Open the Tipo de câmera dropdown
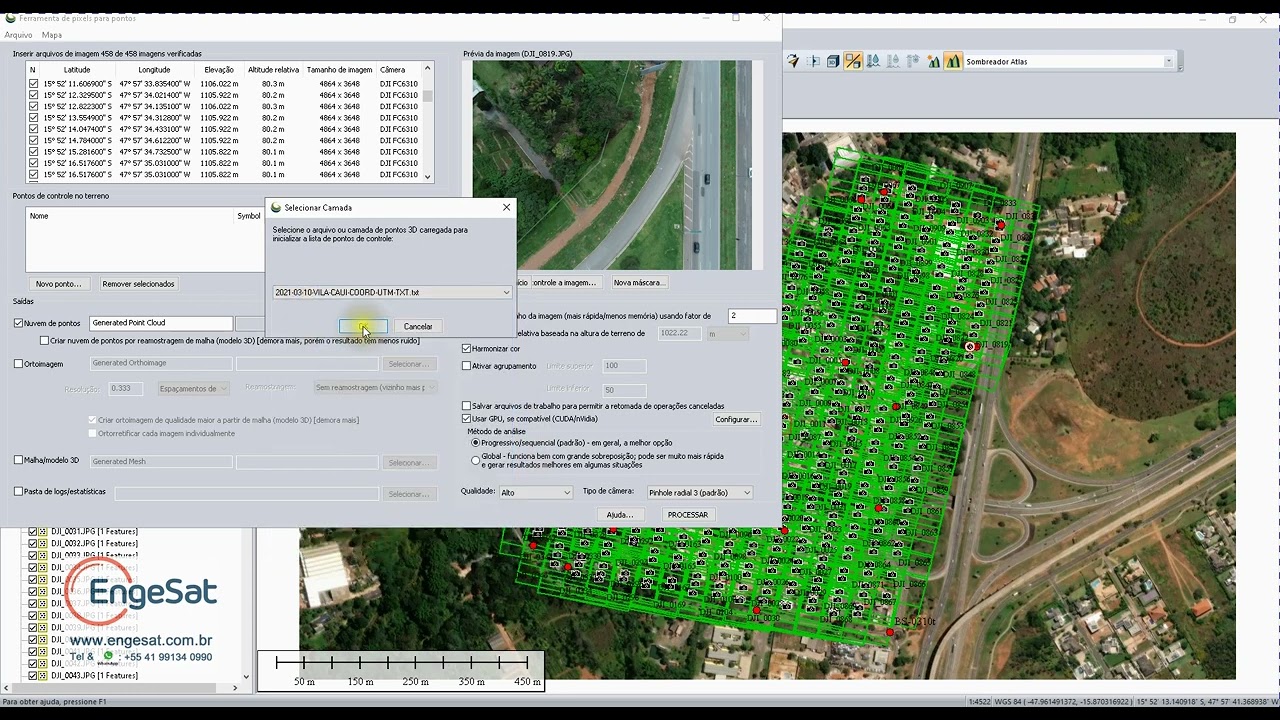The width and height of the screenshot is (1280, 720). (x=699, y=492)
